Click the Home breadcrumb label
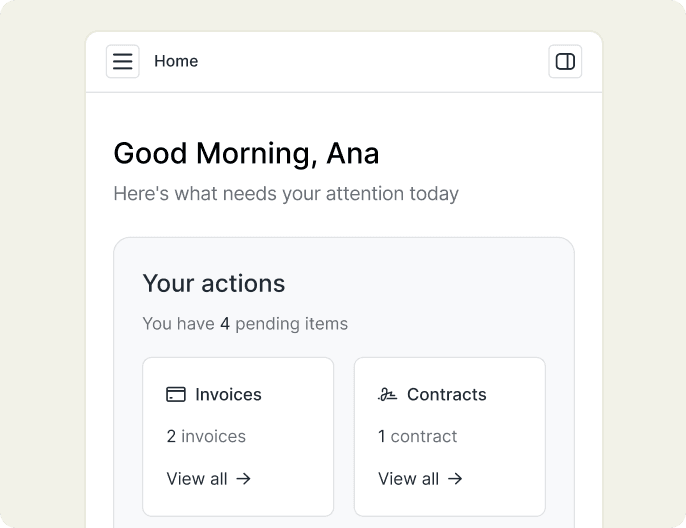 click(x=176, y=61)
